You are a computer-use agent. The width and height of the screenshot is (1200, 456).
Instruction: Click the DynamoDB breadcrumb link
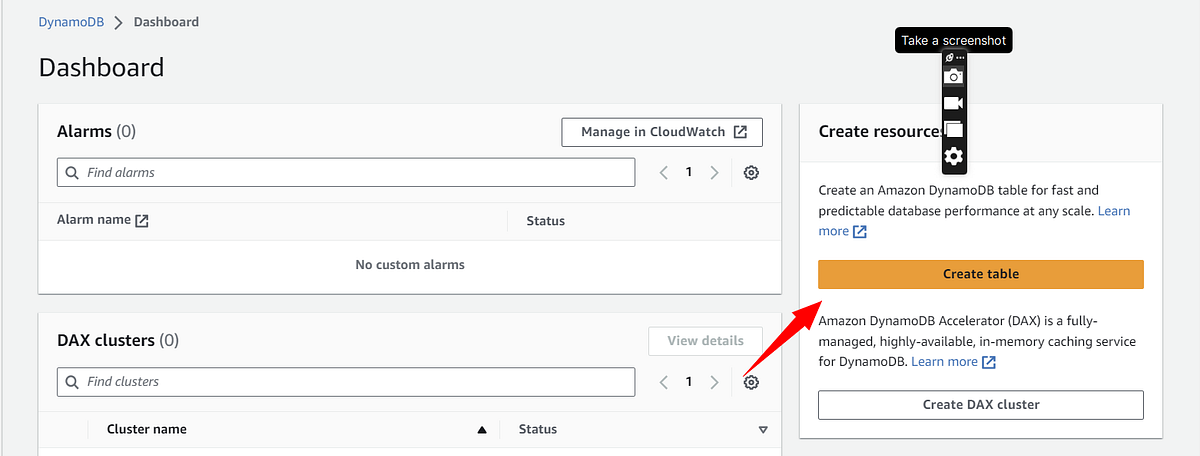[72, 22]
